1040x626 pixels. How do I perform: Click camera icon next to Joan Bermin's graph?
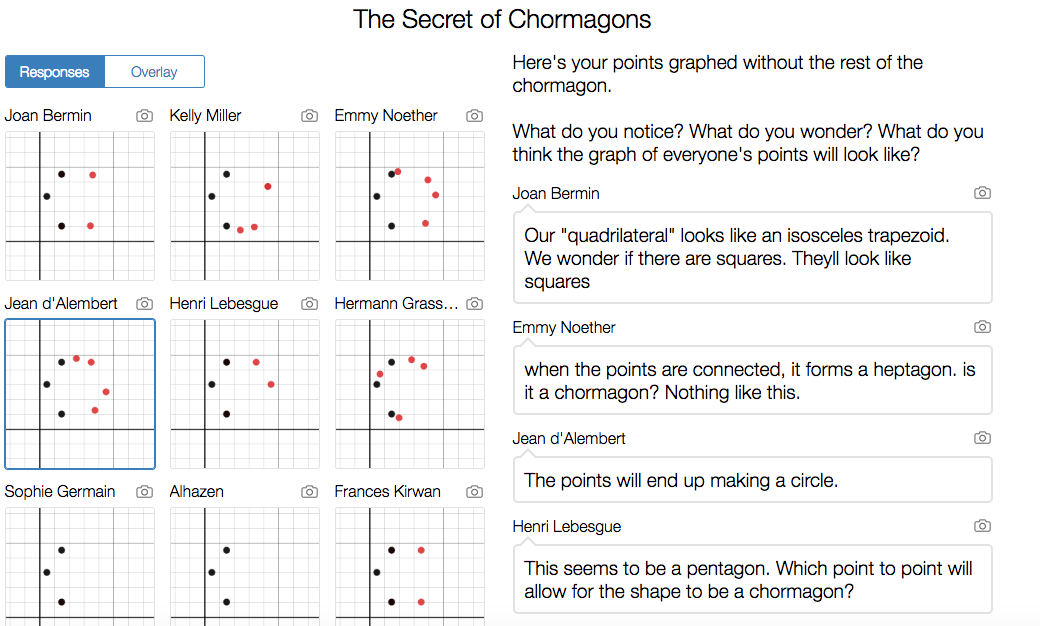(x=145, y=116)
